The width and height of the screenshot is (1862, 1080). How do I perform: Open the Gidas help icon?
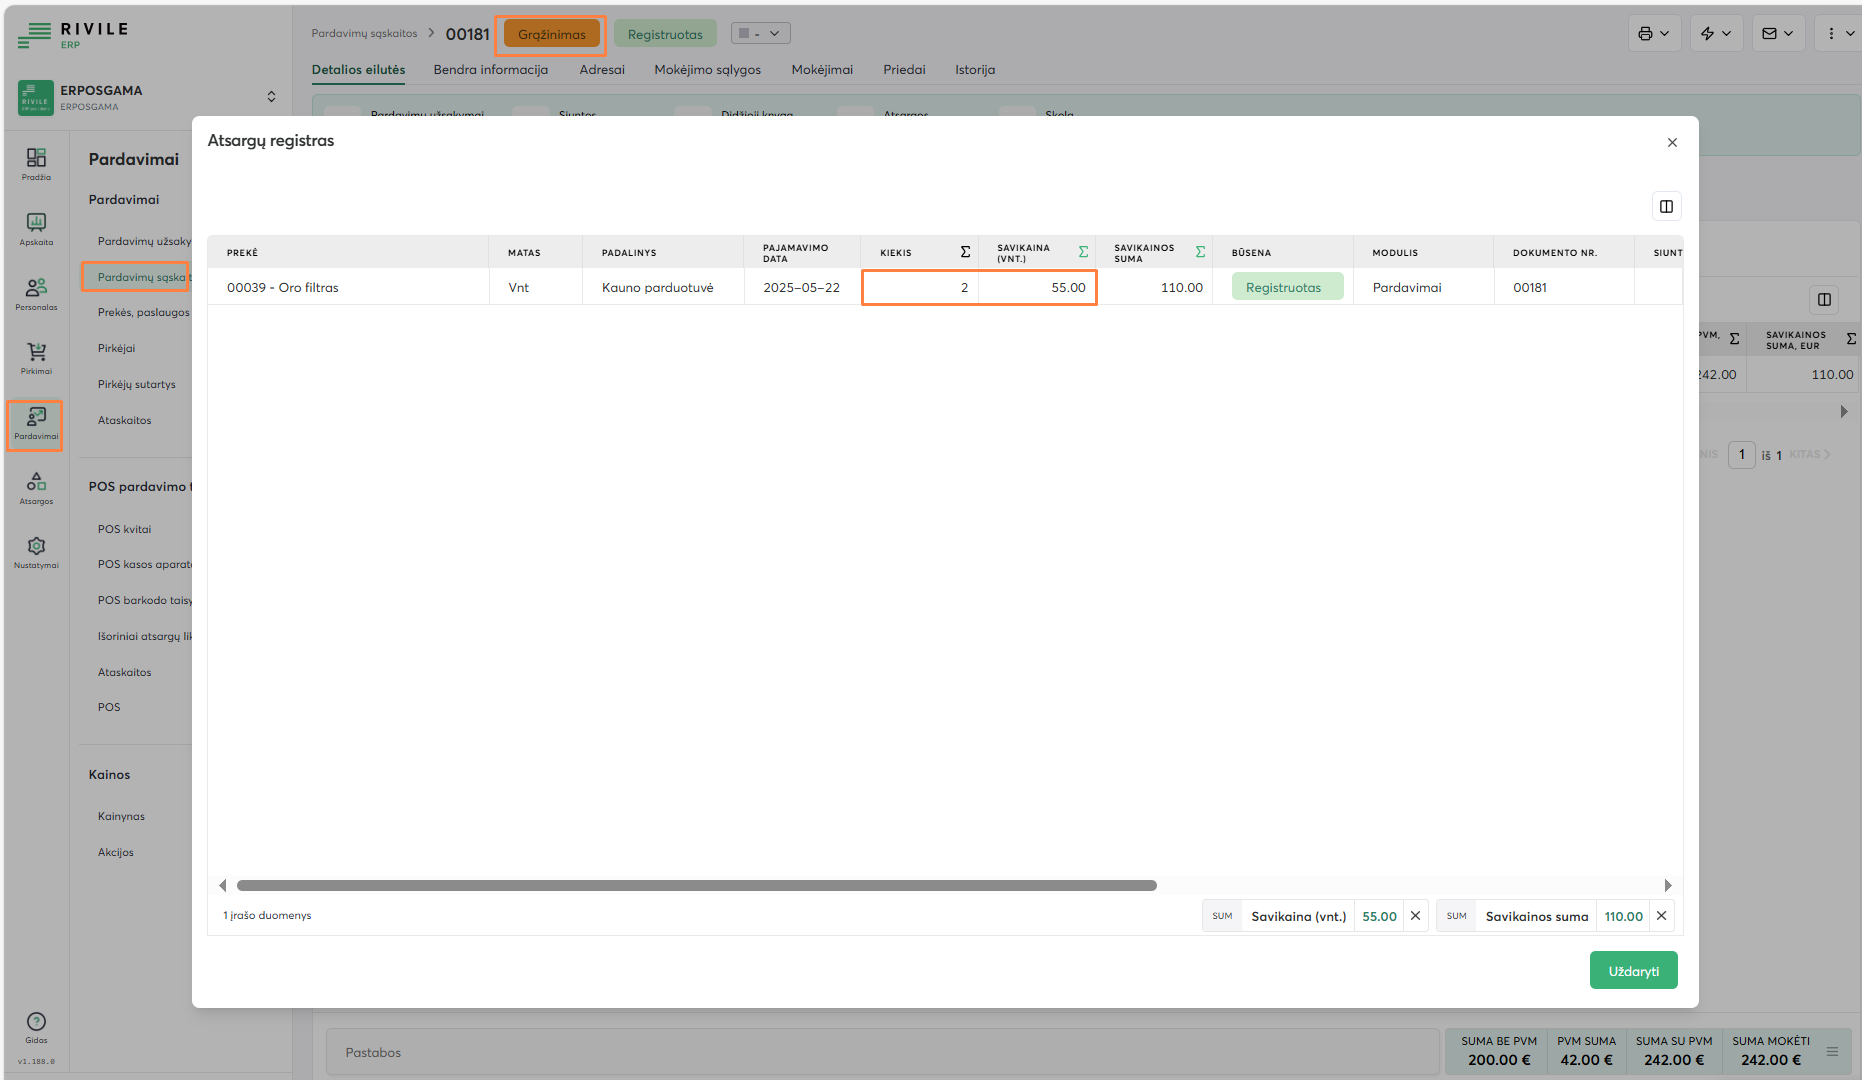point(36,1027)
